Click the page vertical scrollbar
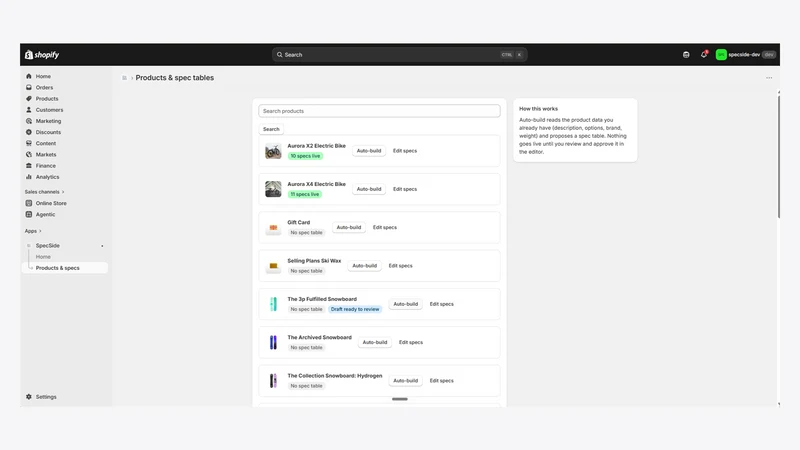 tap(779, 157)
